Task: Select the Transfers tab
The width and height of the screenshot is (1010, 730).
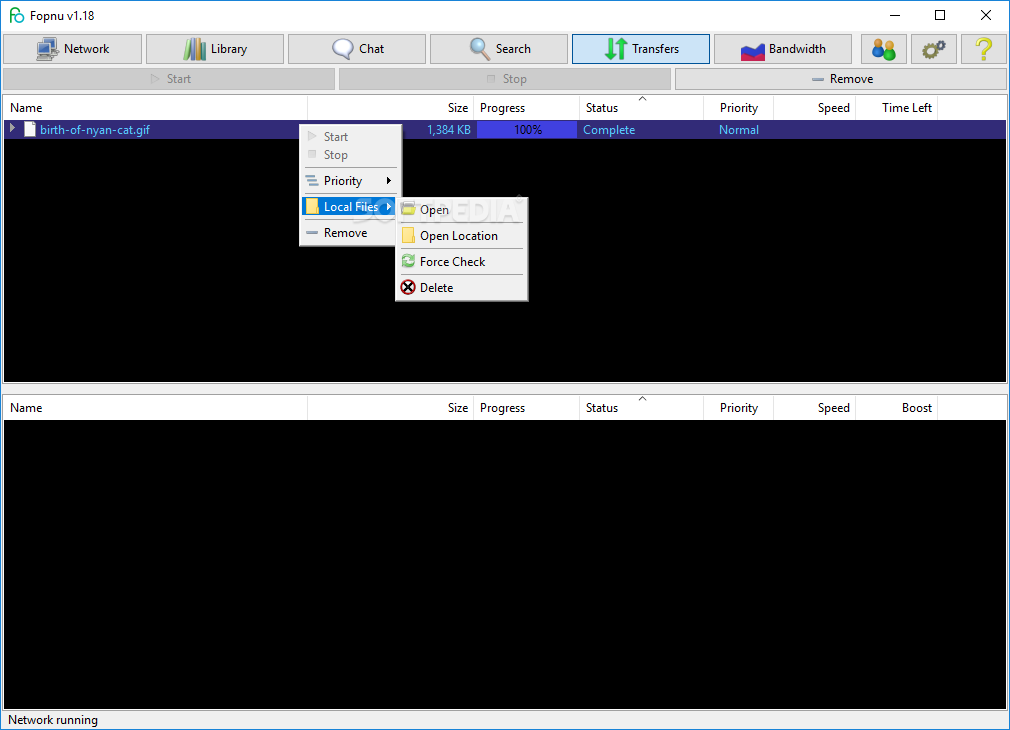Action: point(641,49)
